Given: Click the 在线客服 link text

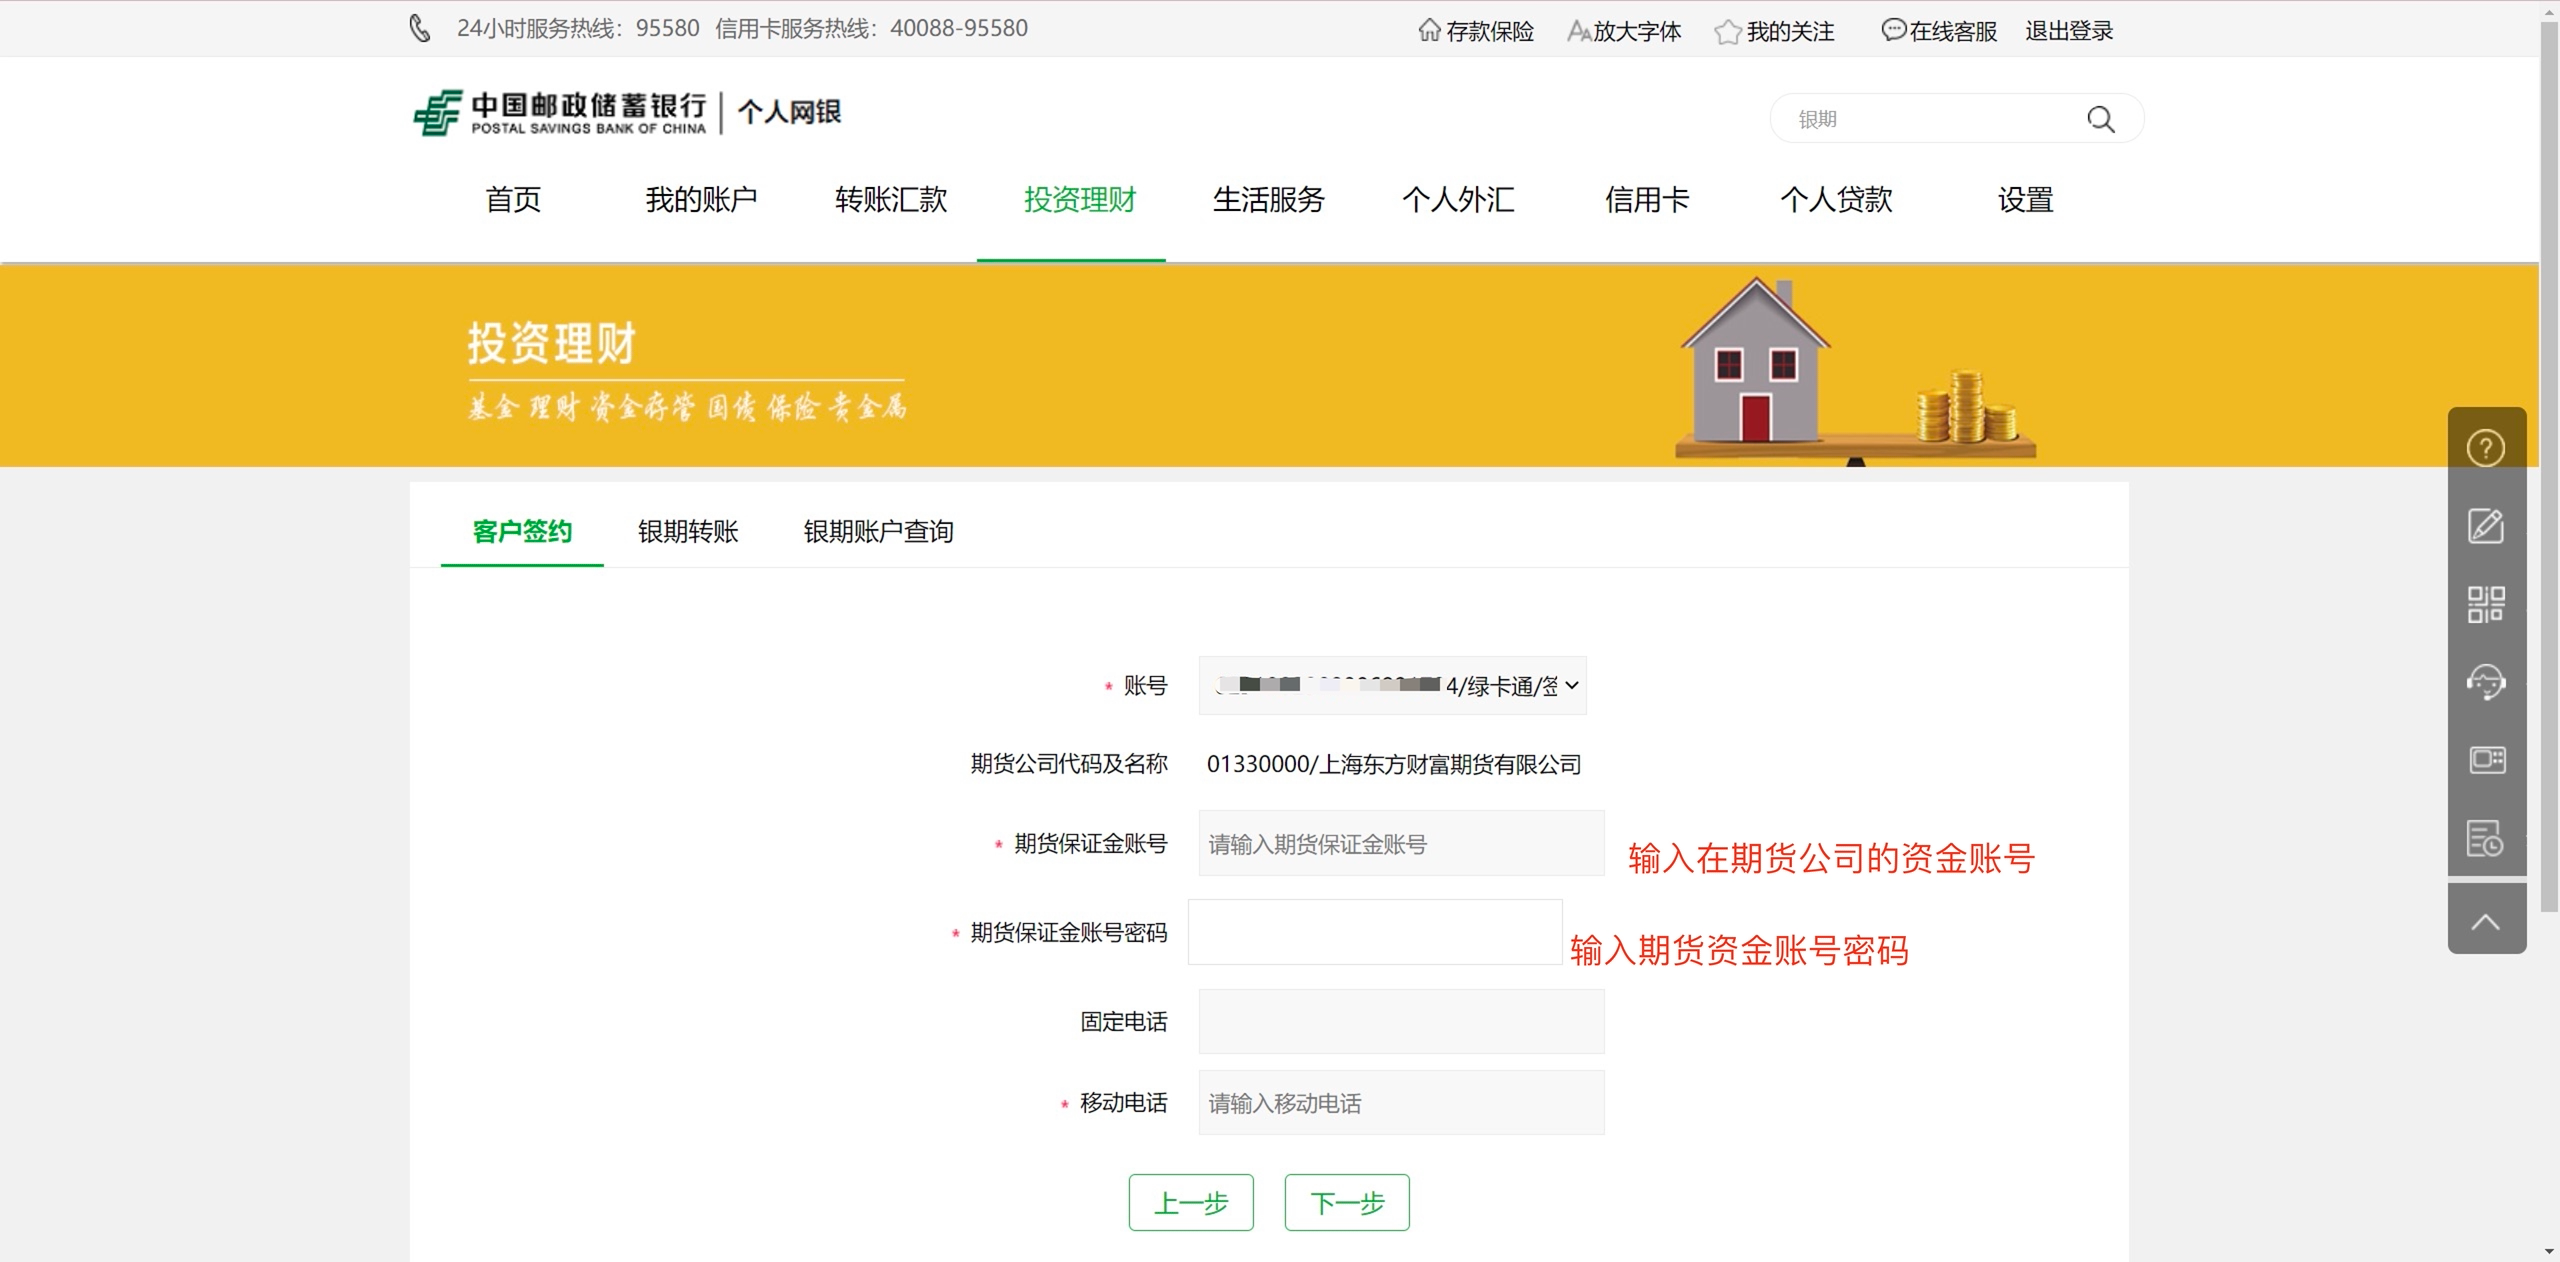Looking at the screenshot, I should (x=1953, y=32).
